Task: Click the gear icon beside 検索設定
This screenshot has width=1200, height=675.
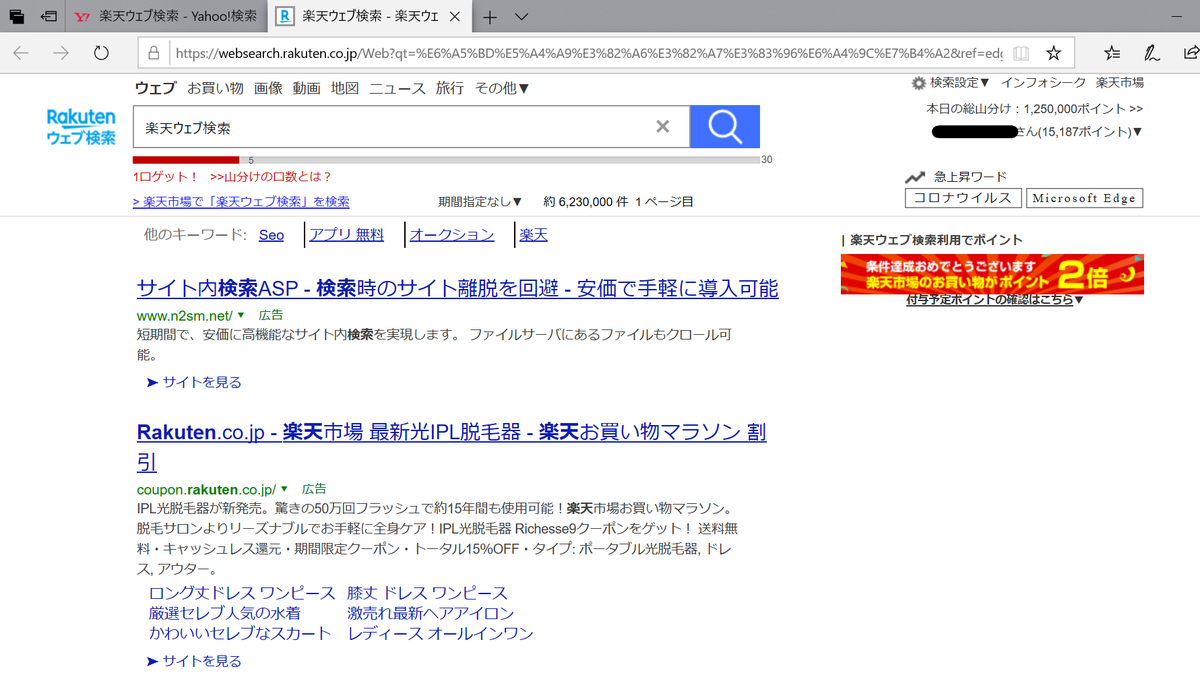Action: (x=918, y=83)
